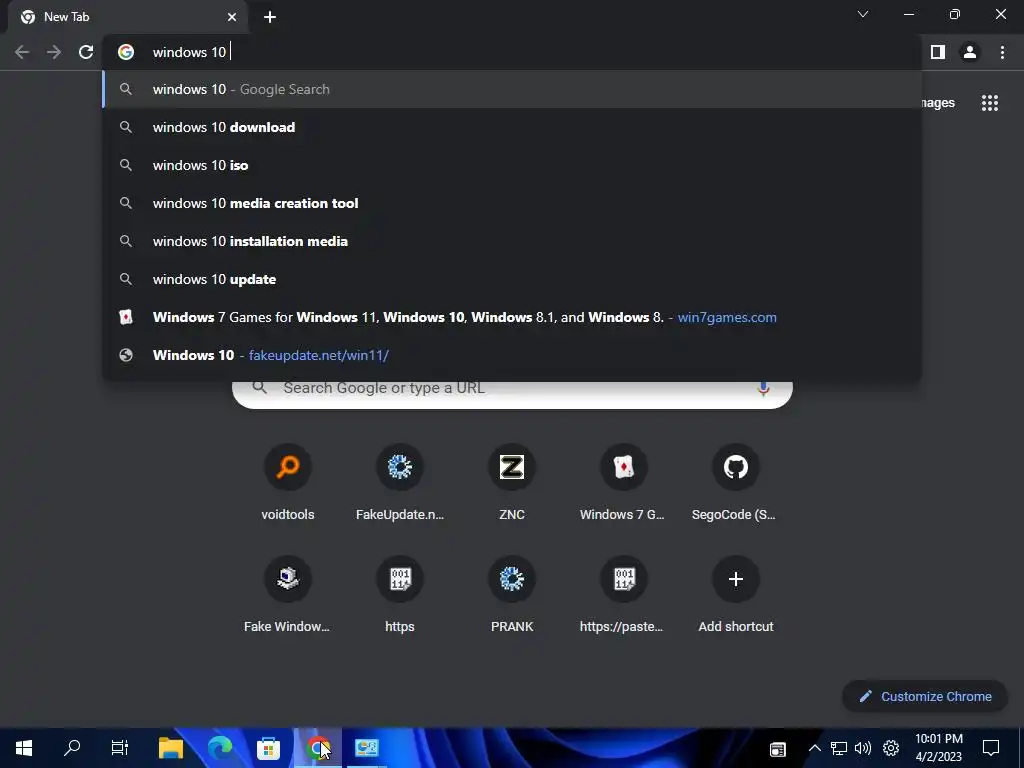This screenshot has height=768, width=1024.
Task: Open the PRANK shortcut
Action: click(x=512, y=595)
